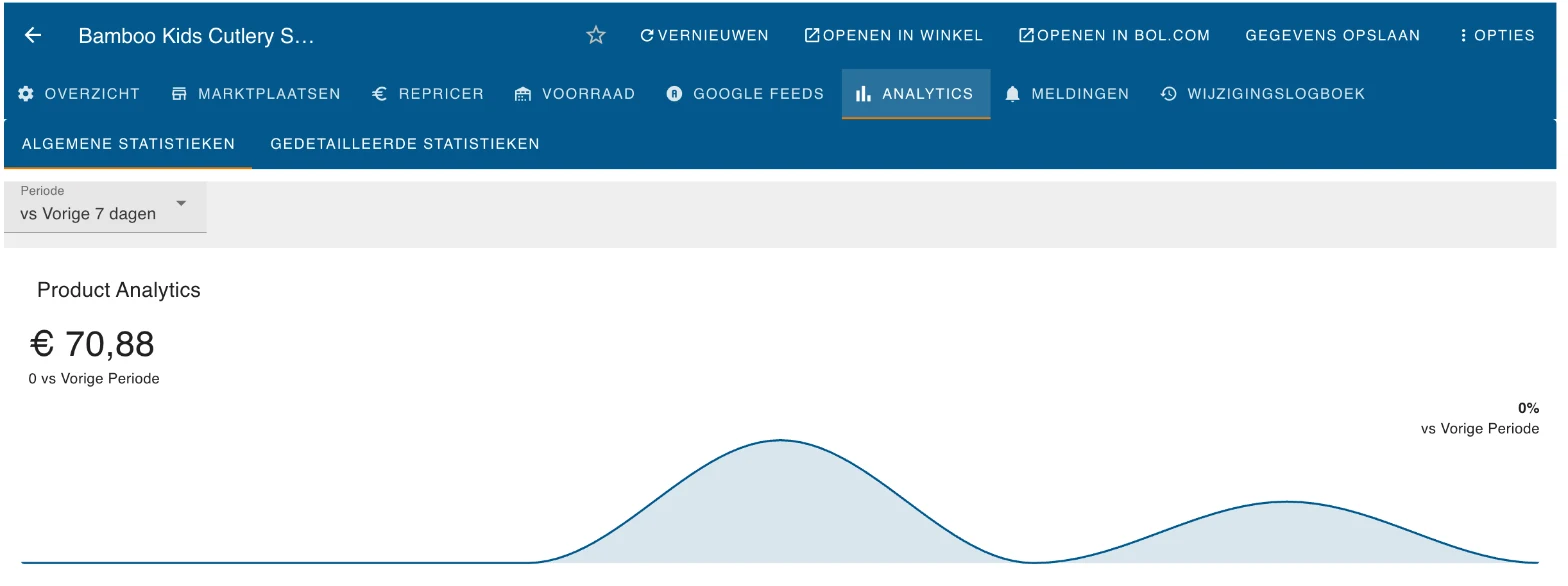Click the Product Analytics heading
Viewport: 1568px width, 586px height.
(119, 290)
